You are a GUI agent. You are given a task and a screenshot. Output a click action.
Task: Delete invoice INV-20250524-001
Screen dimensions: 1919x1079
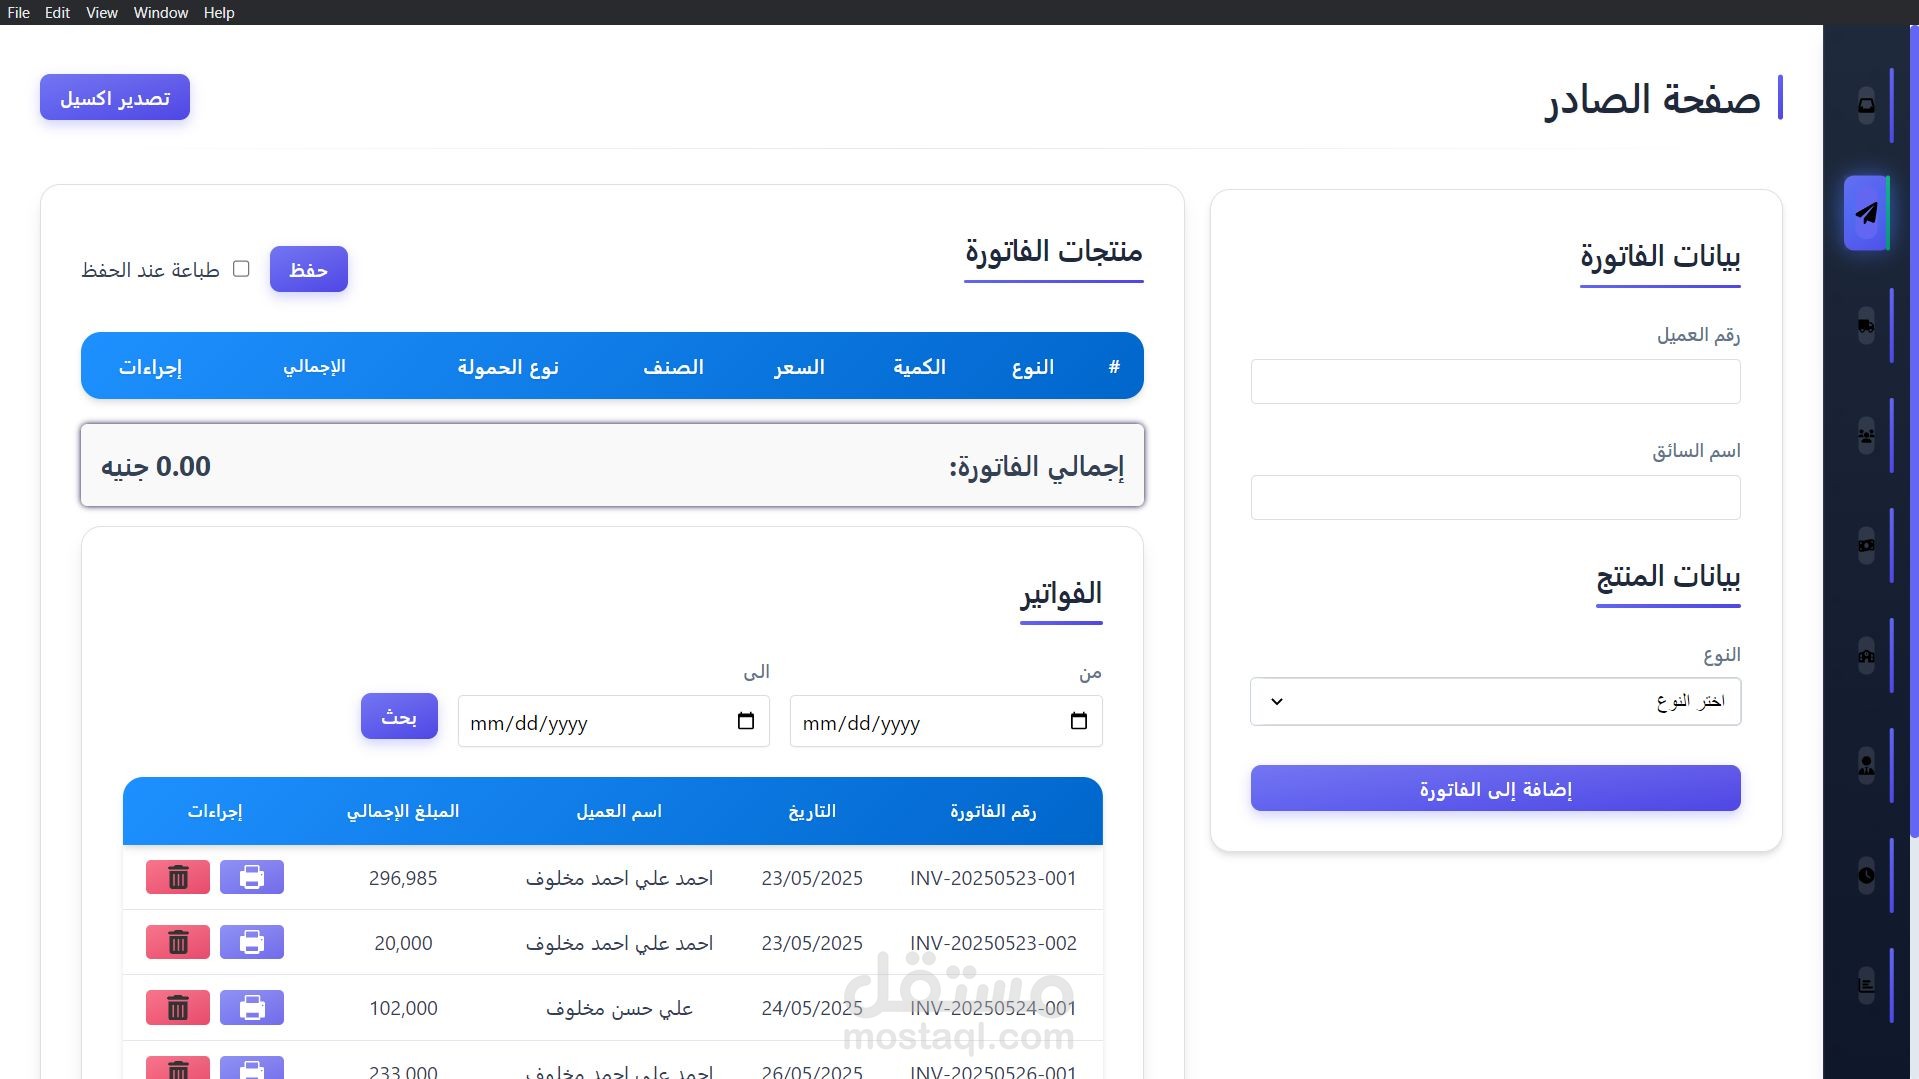pos(178,1007)
